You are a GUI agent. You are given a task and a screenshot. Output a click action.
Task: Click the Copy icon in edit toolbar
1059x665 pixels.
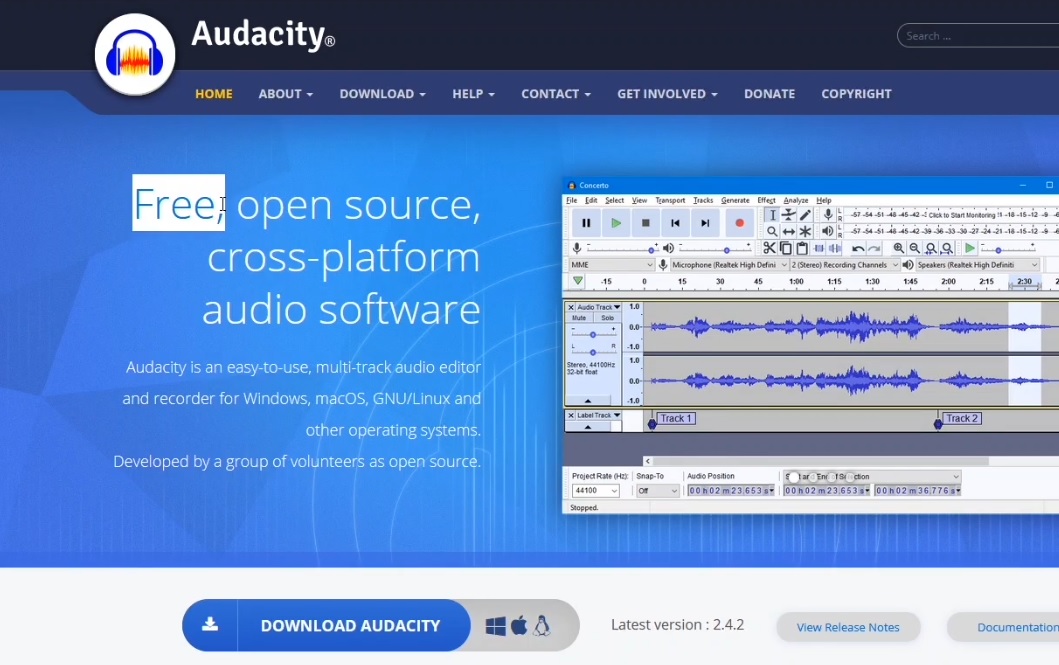tap(785, 248)
